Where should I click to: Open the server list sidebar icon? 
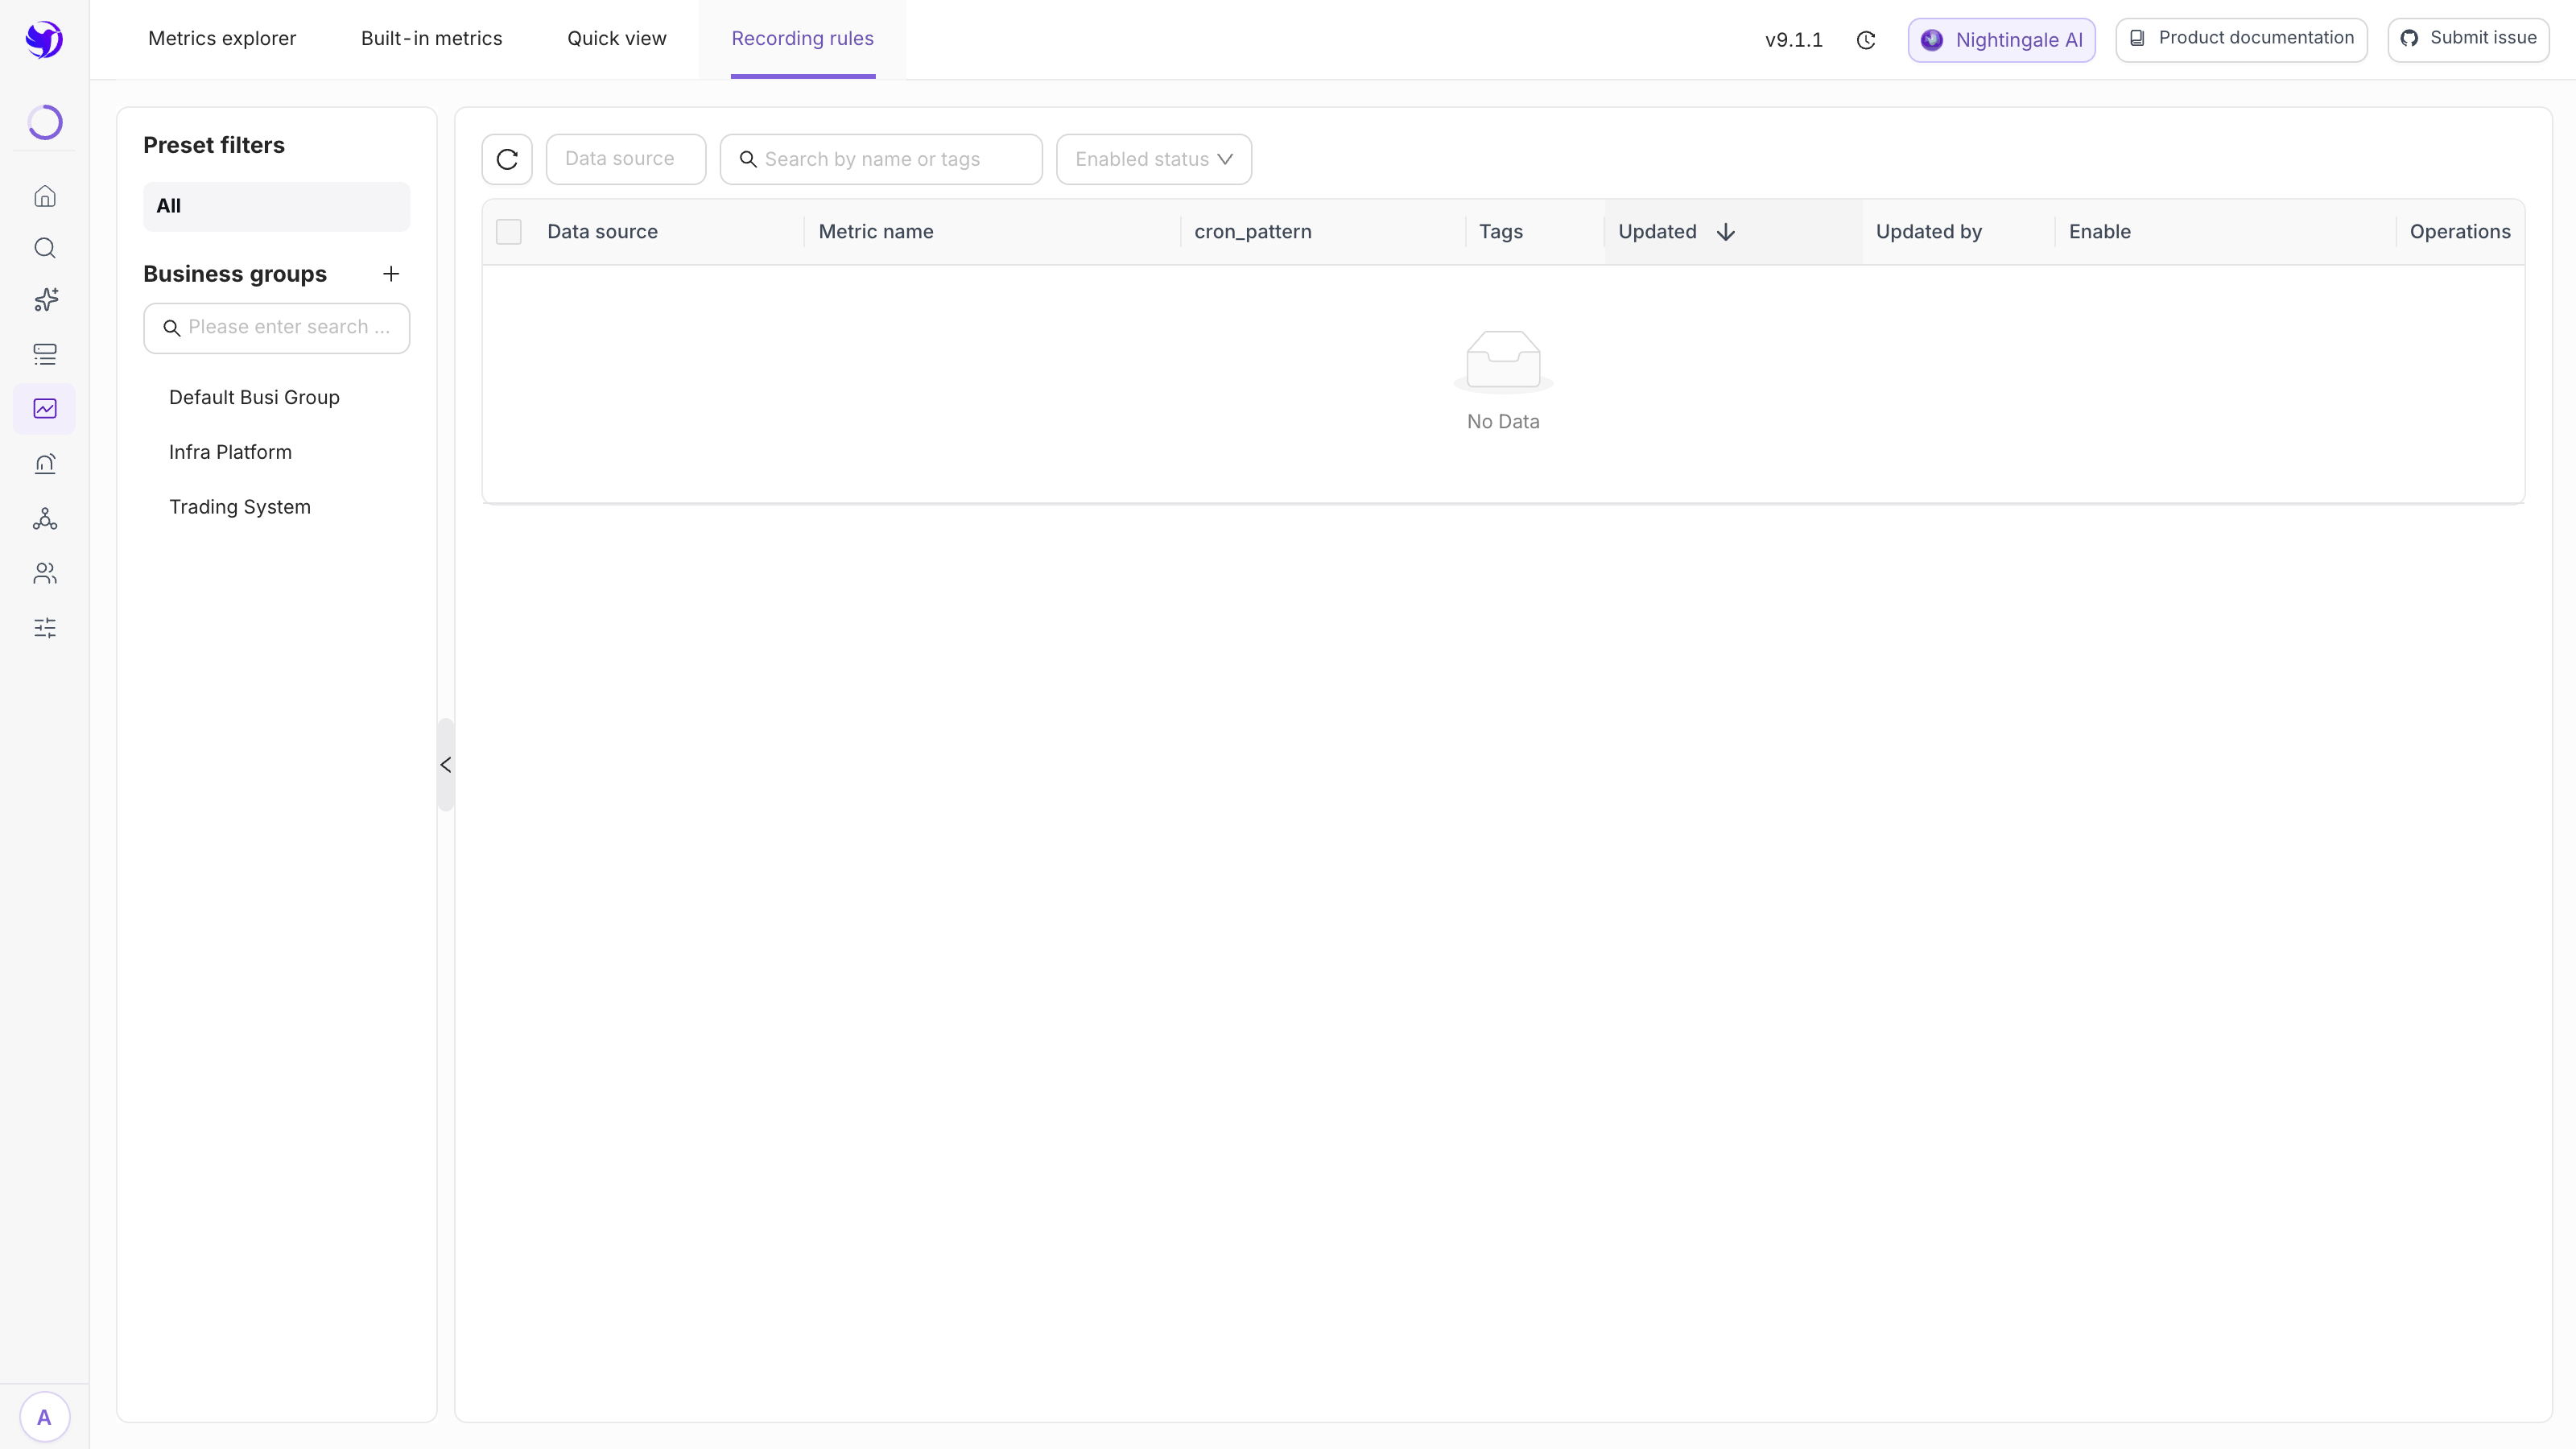[45, 354]
